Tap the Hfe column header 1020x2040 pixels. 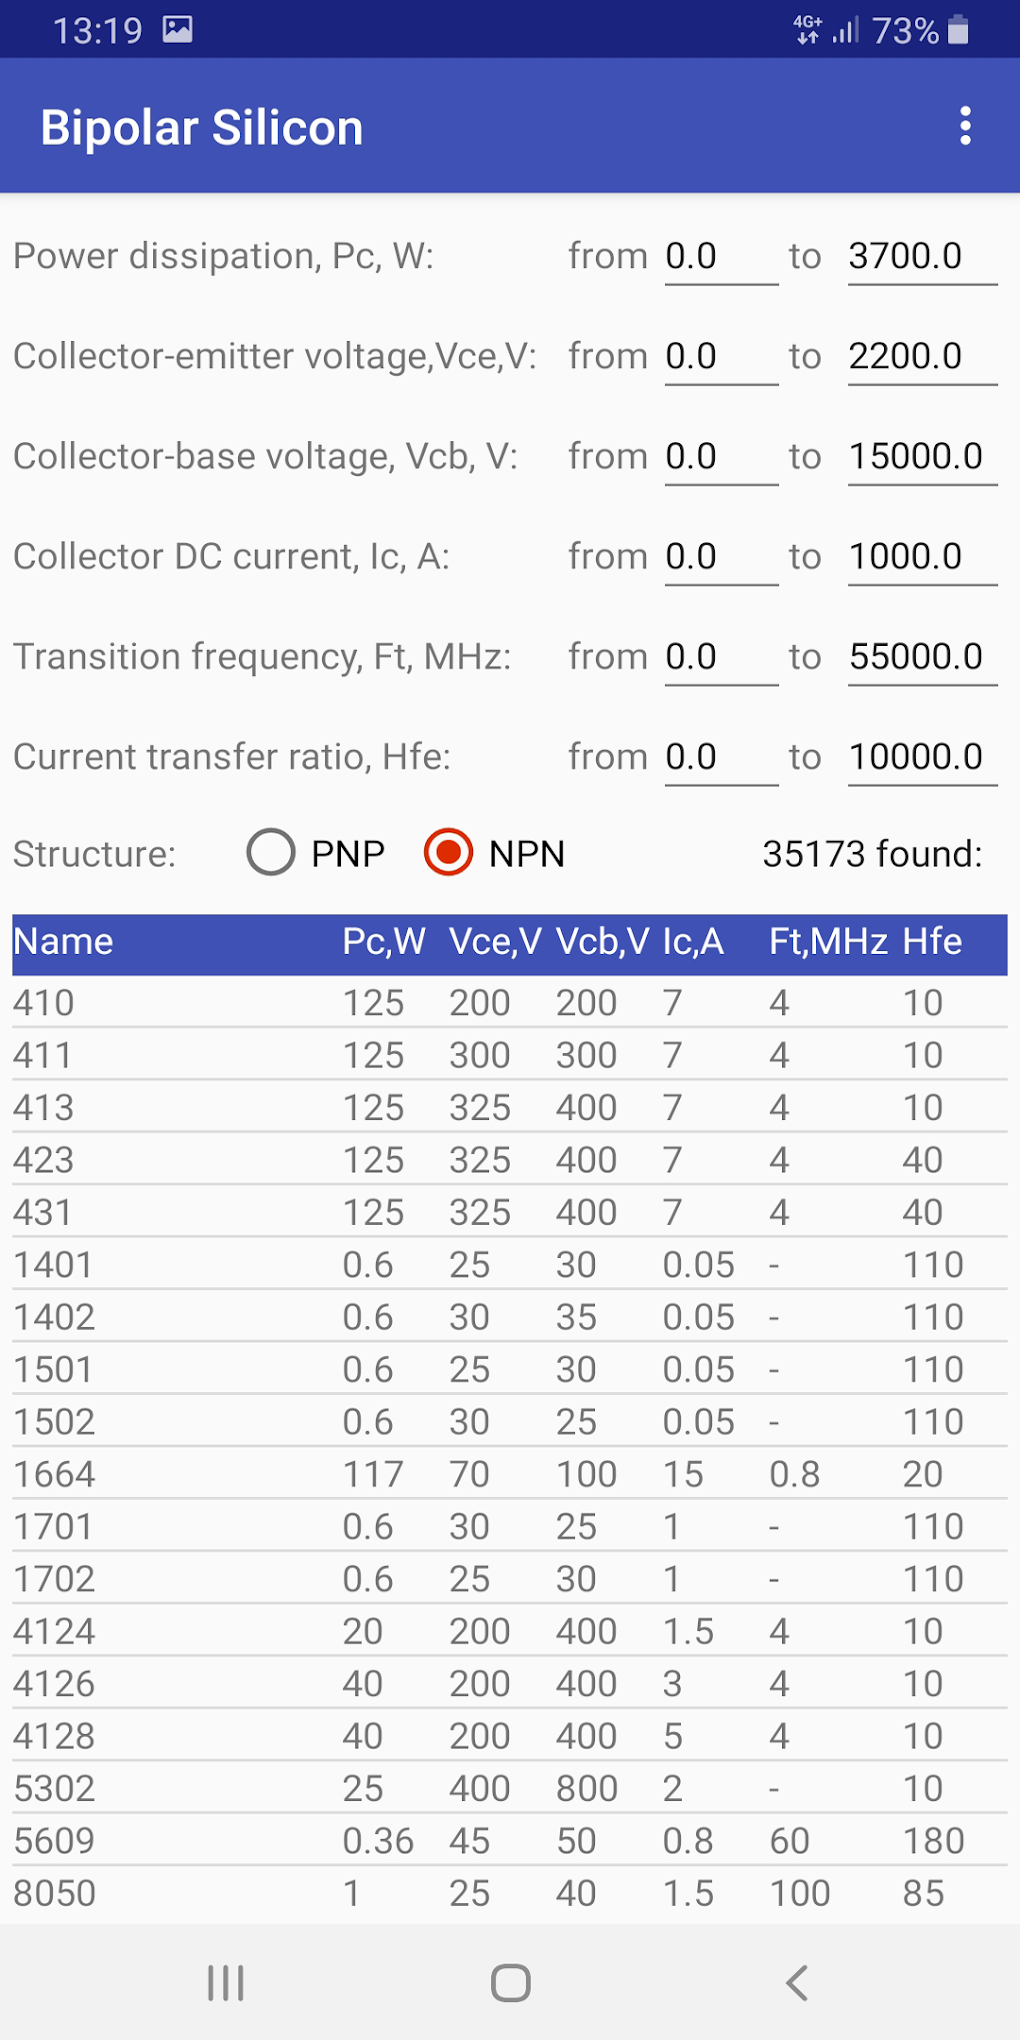coord(932,942)
